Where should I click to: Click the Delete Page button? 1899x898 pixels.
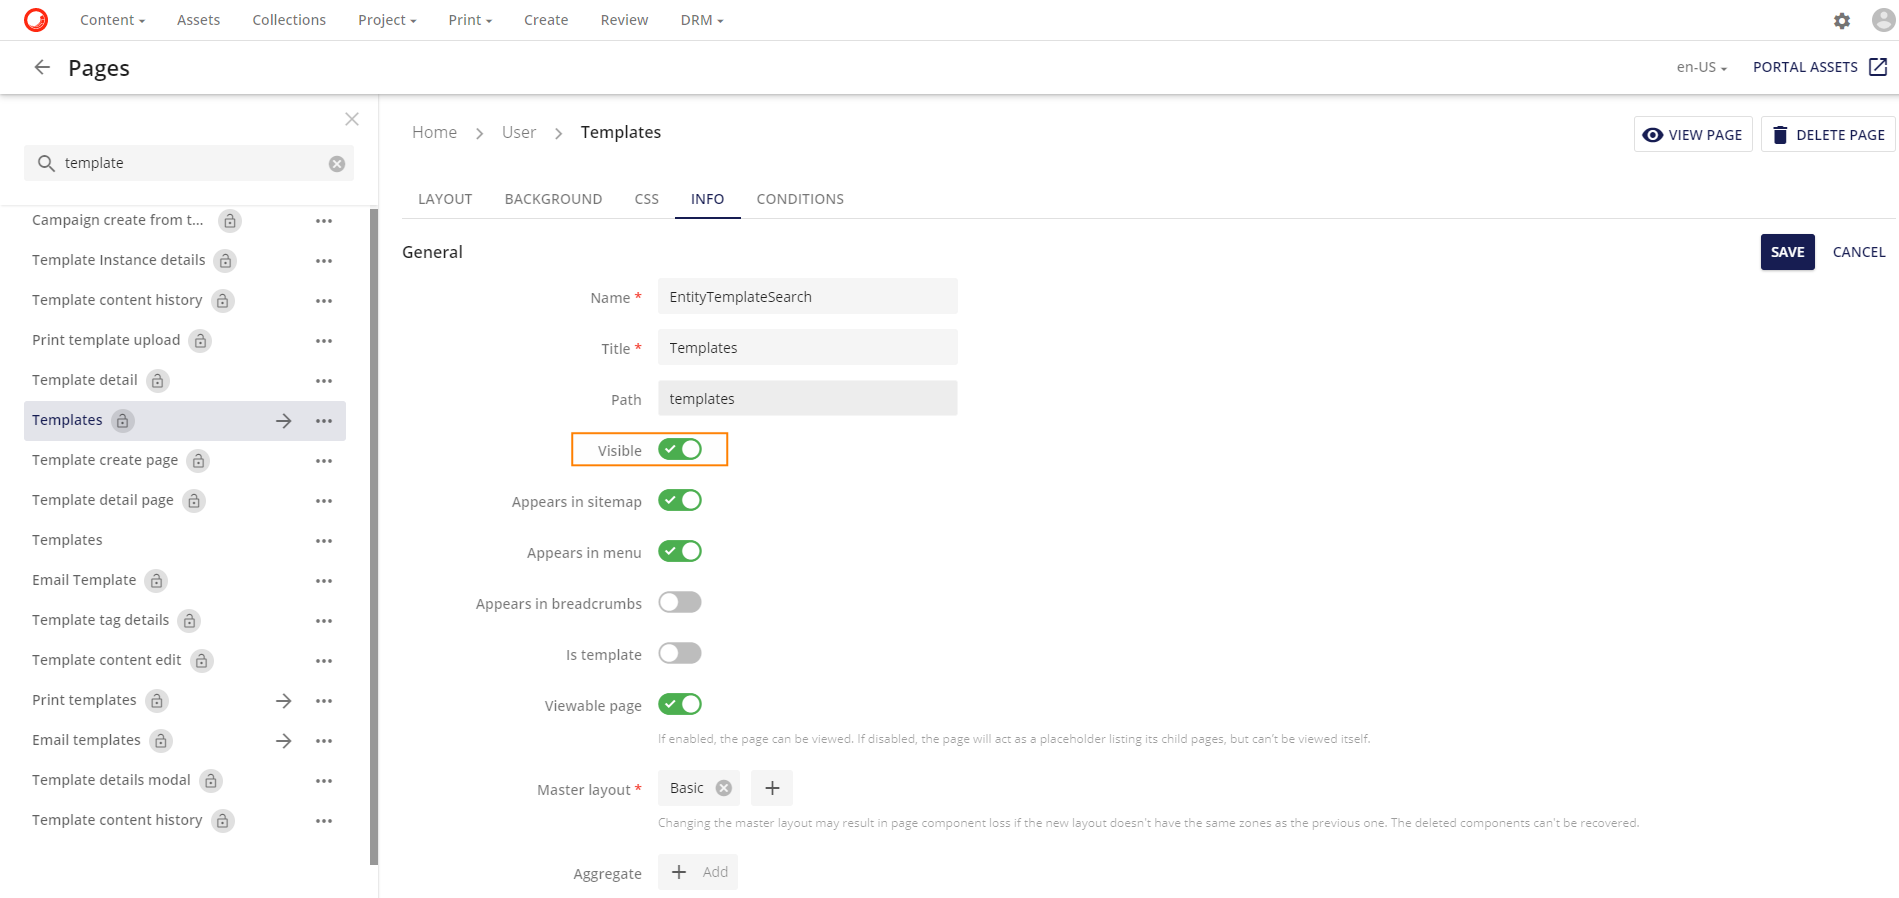click(x=1828, y=135)
